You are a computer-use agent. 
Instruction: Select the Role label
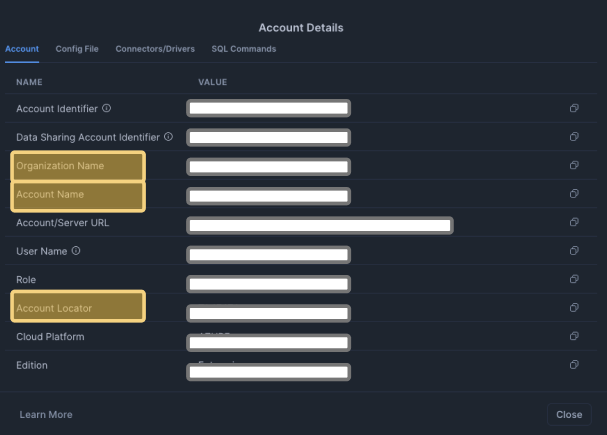[26, 280]
